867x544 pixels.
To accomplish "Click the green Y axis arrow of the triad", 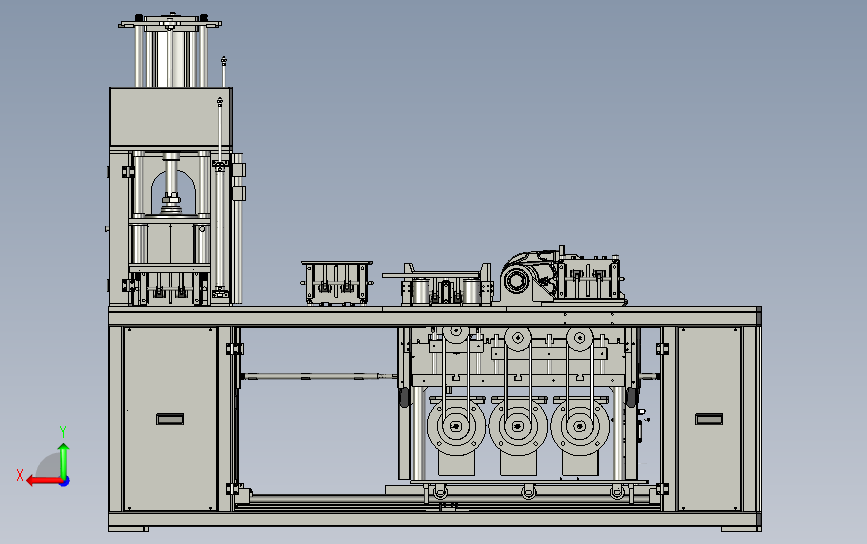I will click(x=64, y=460).
